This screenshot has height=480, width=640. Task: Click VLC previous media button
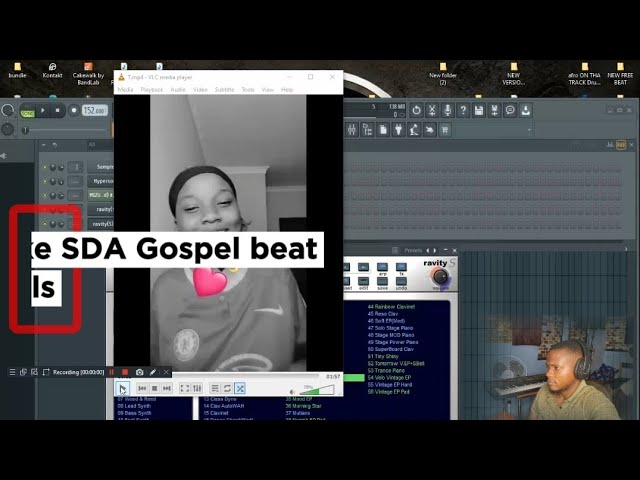click(142, 388)
